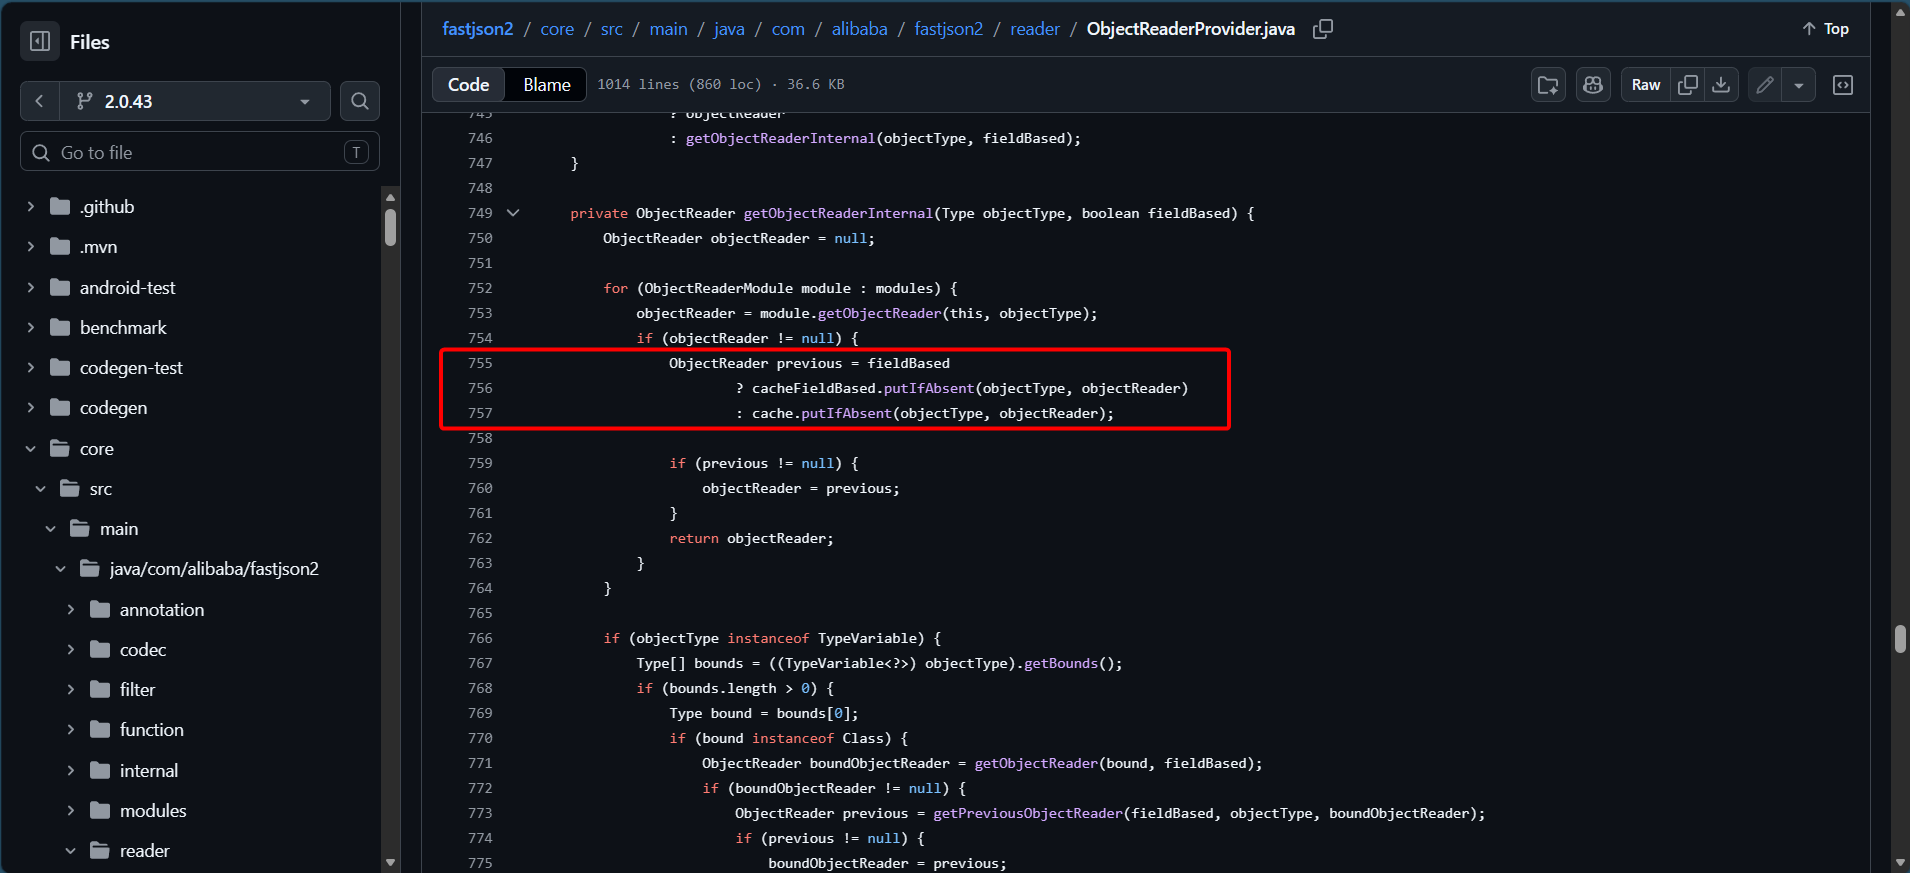Jump to Top of the page
The image size is (1910, 873).
(x=1826, y=29)
